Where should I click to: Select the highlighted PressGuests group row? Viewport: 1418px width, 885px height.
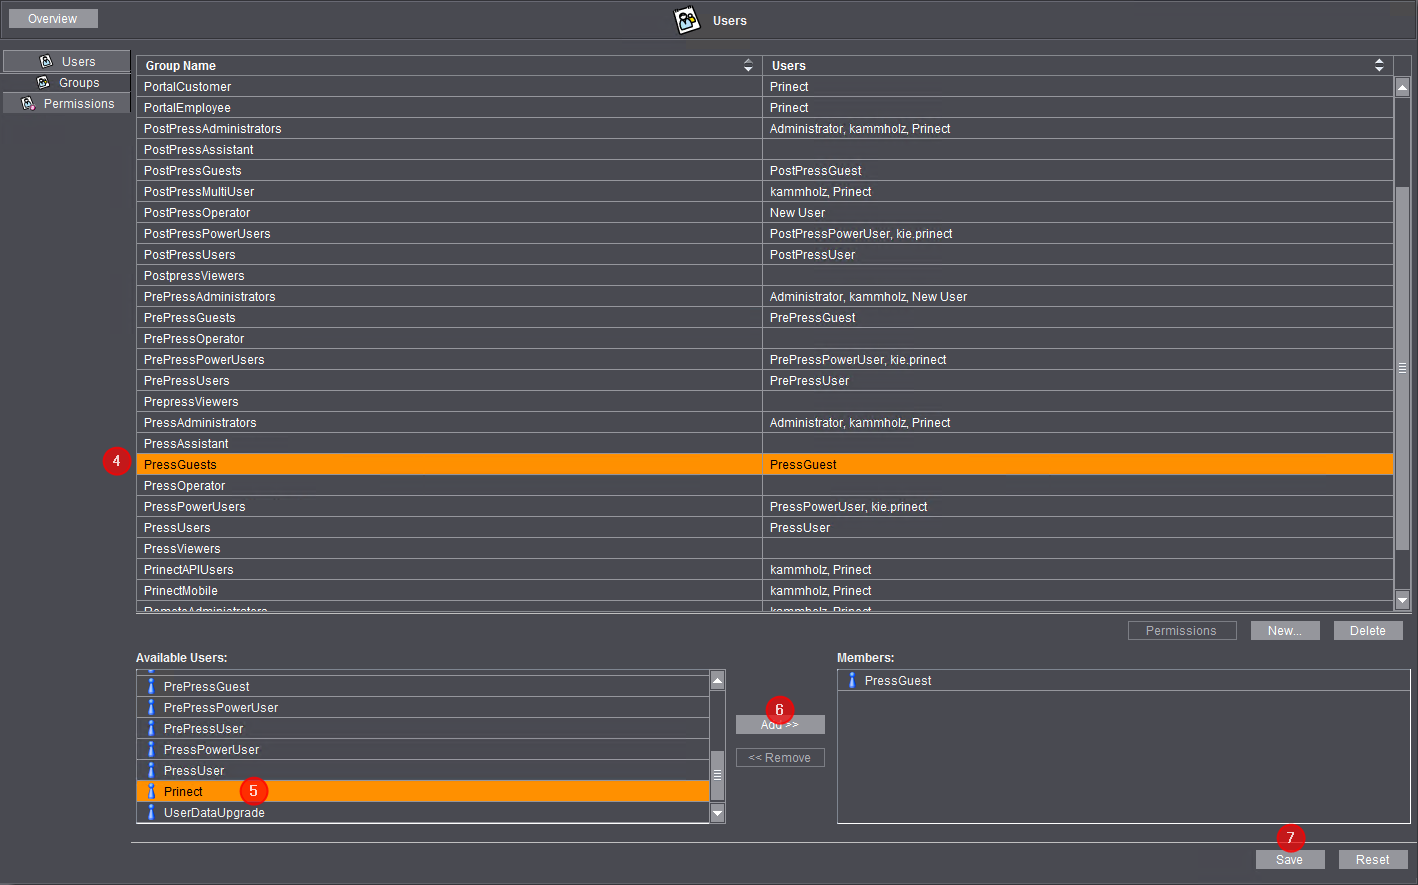pyautogui.click(x=765, y=464)
